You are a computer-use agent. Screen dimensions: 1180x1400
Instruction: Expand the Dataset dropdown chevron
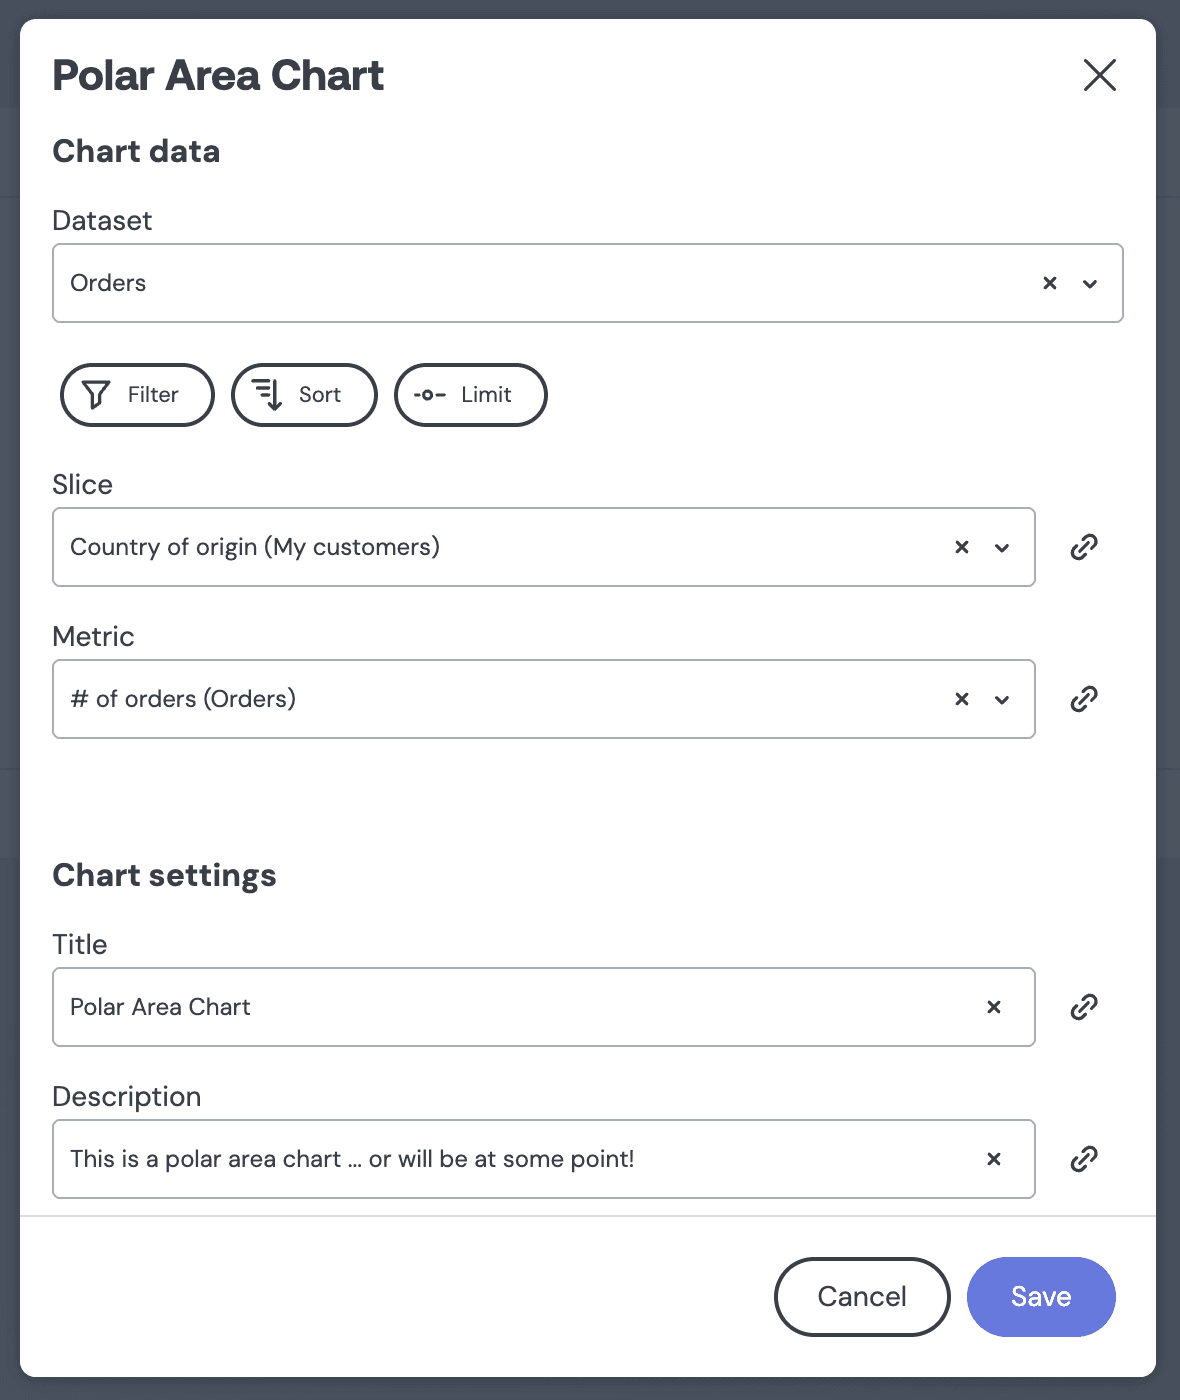click(1090, 284)
